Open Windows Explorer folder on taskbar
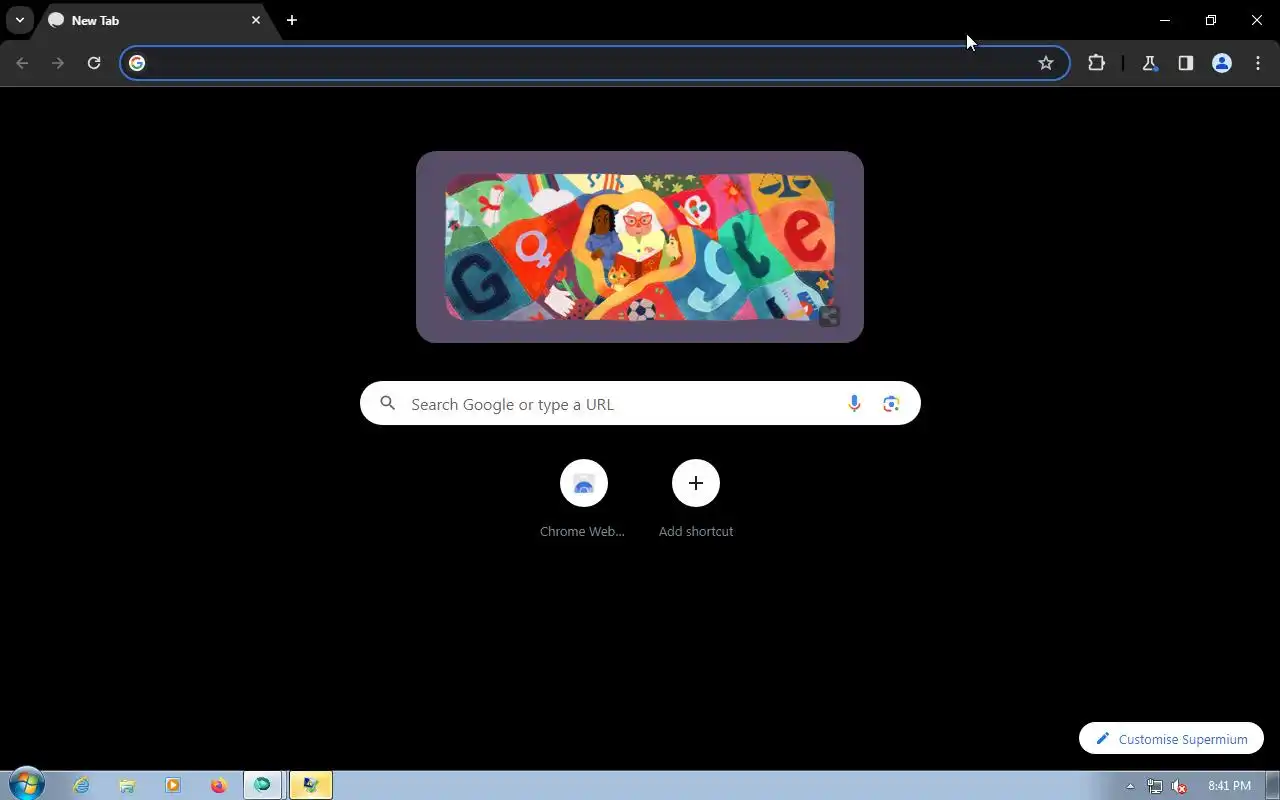Screen dimensions: 1280x800 pyautogui.click(x=127, y=785)
